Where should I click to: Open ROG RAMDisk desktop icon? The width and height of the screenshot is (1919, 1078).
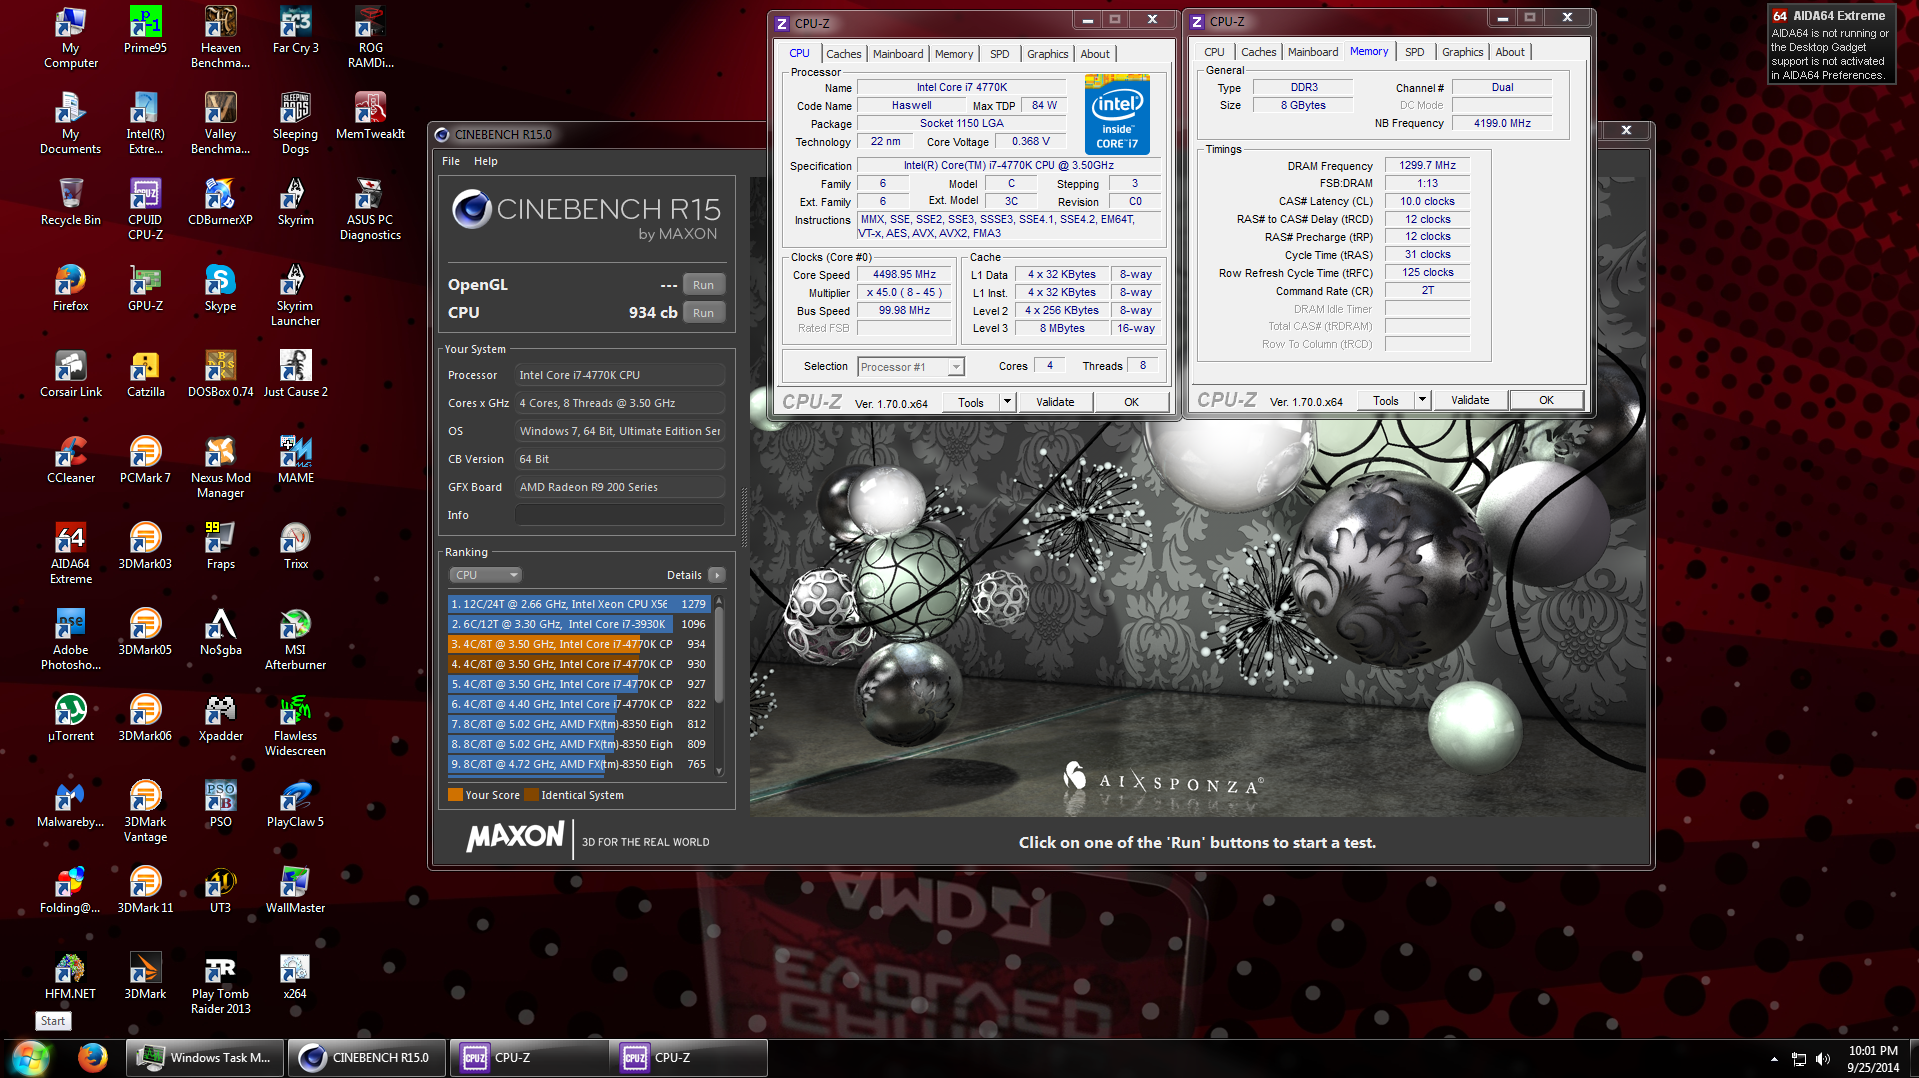[x=370, y=37]
